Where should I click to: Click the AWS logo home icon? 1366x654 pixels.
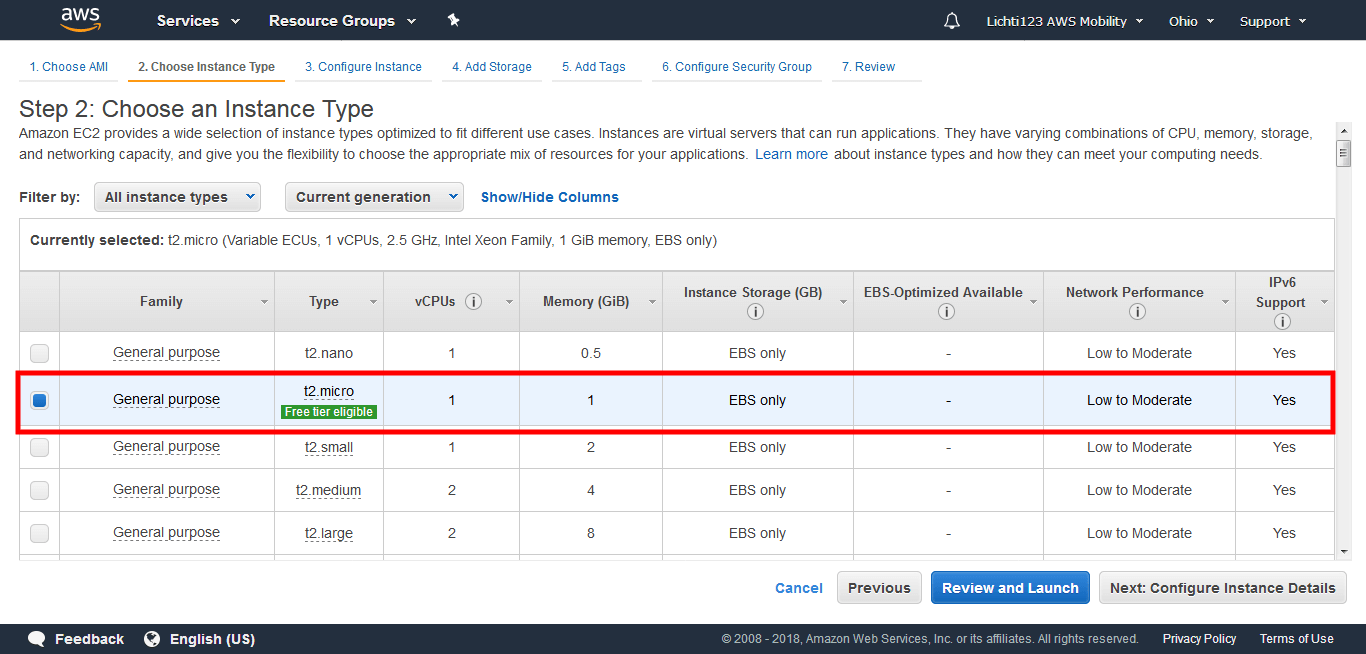80,19
